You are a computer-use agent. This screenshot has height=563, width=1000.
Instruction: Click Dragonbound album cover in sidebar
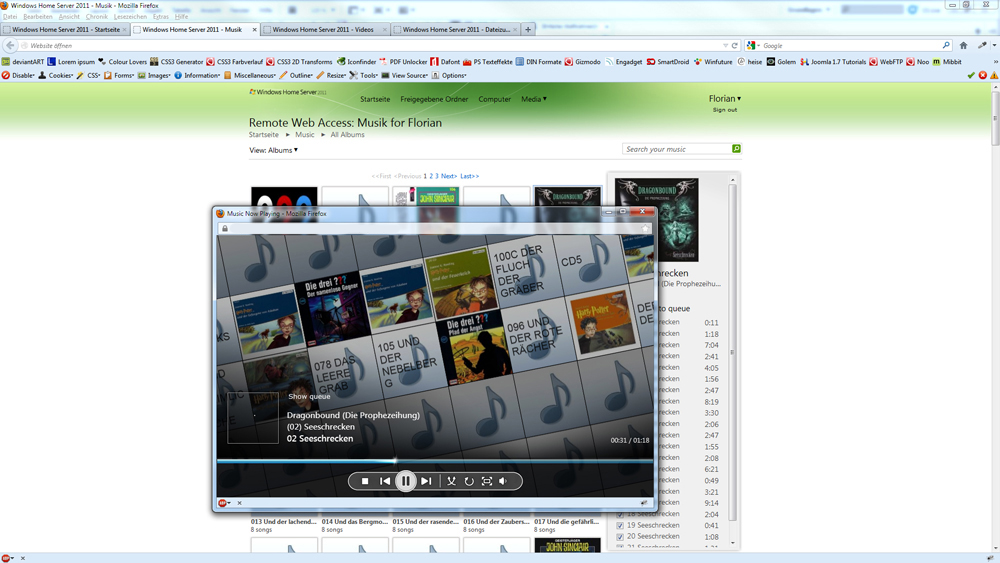point(656,220)
